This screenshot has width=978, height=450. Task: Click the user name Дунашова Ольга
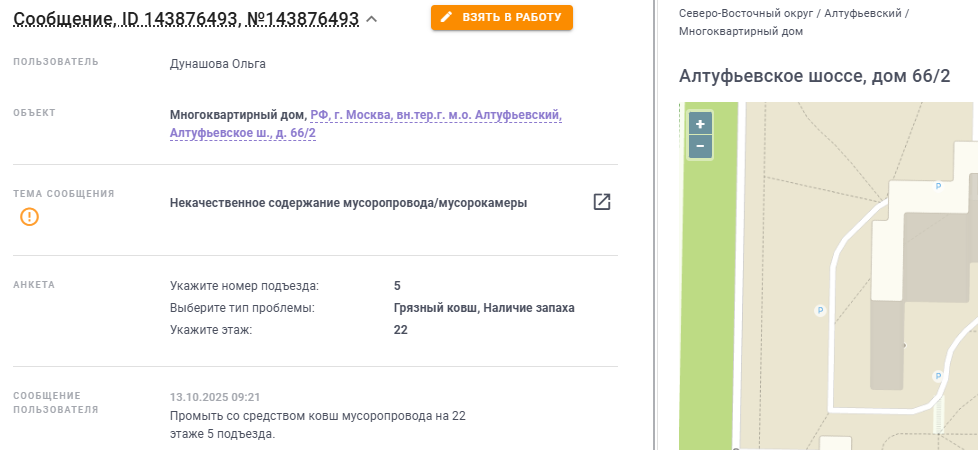point(218,64)
